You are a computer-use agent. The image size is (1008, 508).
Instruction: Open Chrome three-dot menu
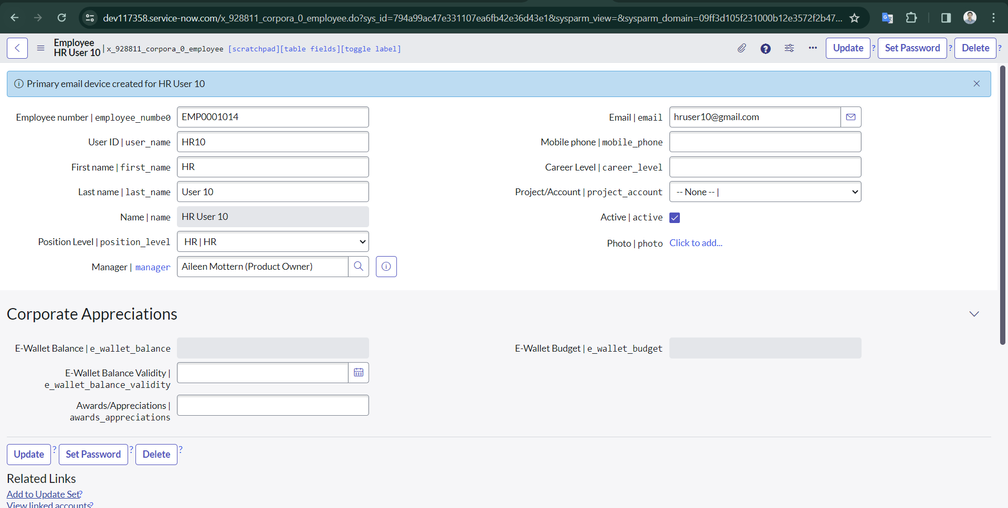point(994,18)
